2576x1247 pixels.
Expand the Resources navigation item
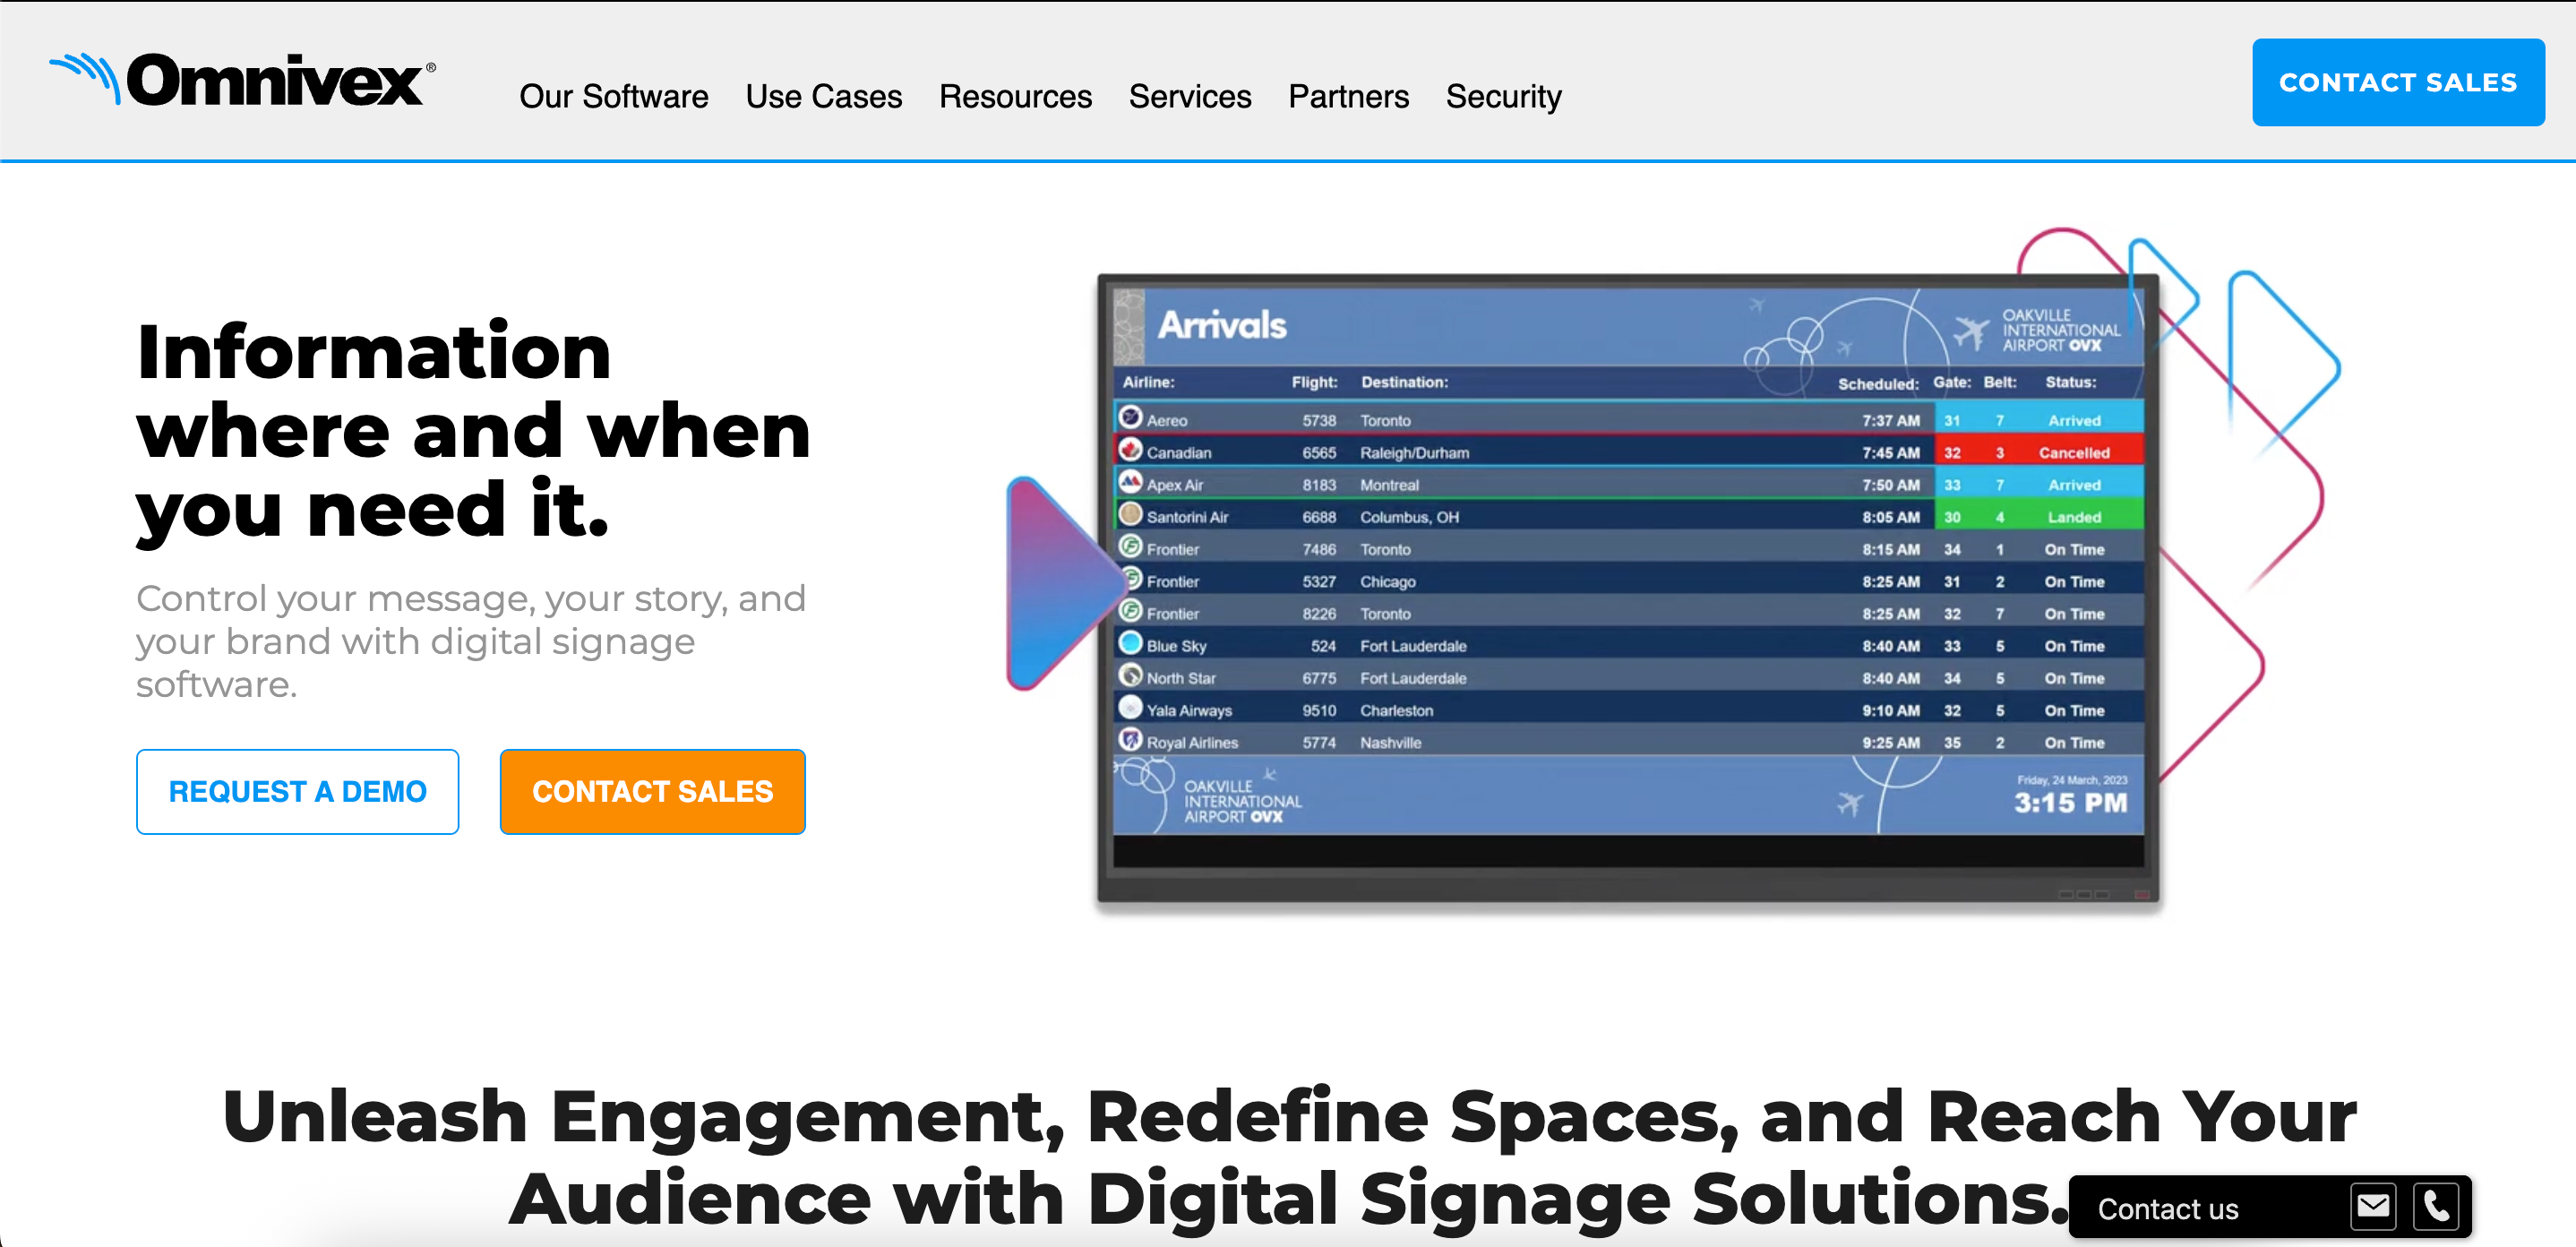coord(1015,96)
